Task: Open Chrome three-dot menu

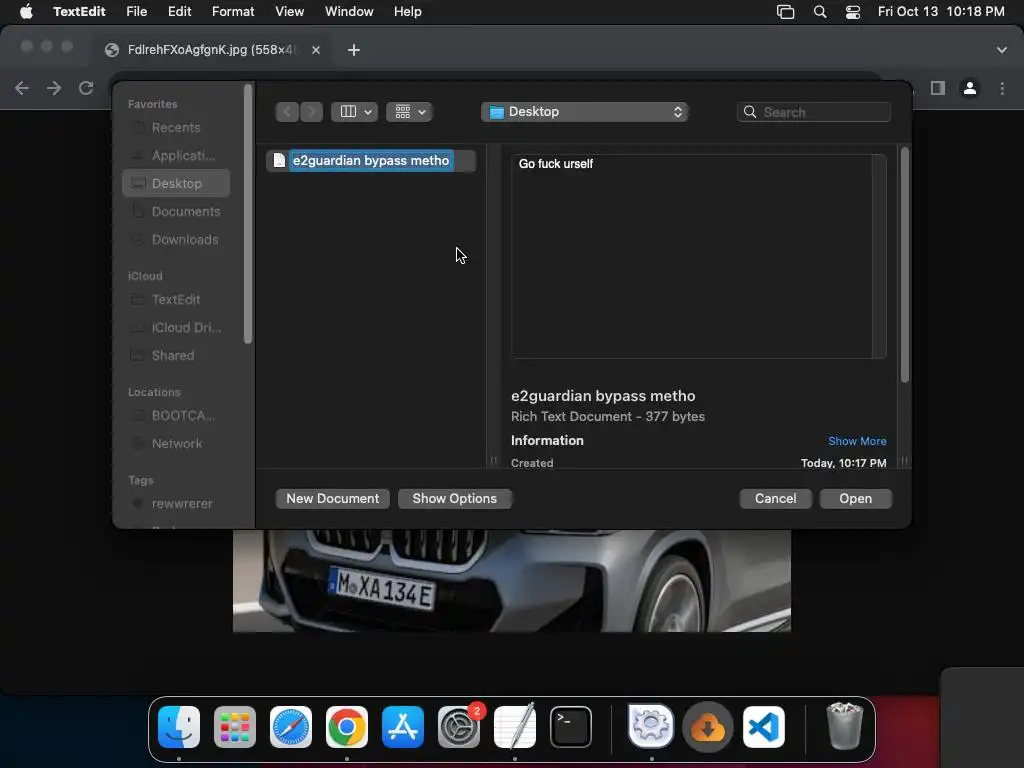Action: coord(1002,88)
